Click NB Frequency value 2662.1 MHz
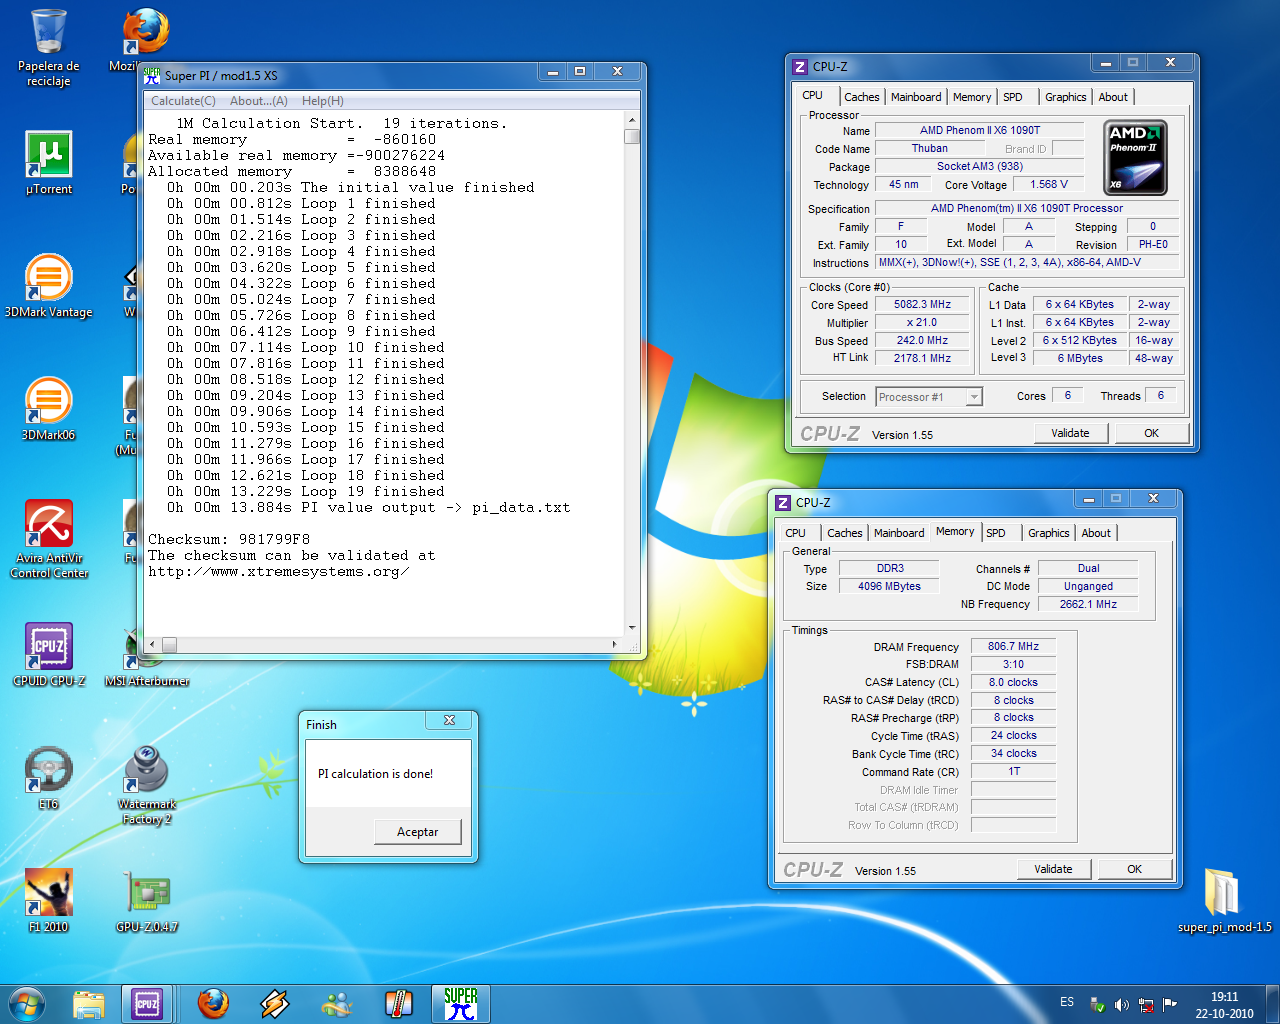 (x=1088, y=604)
